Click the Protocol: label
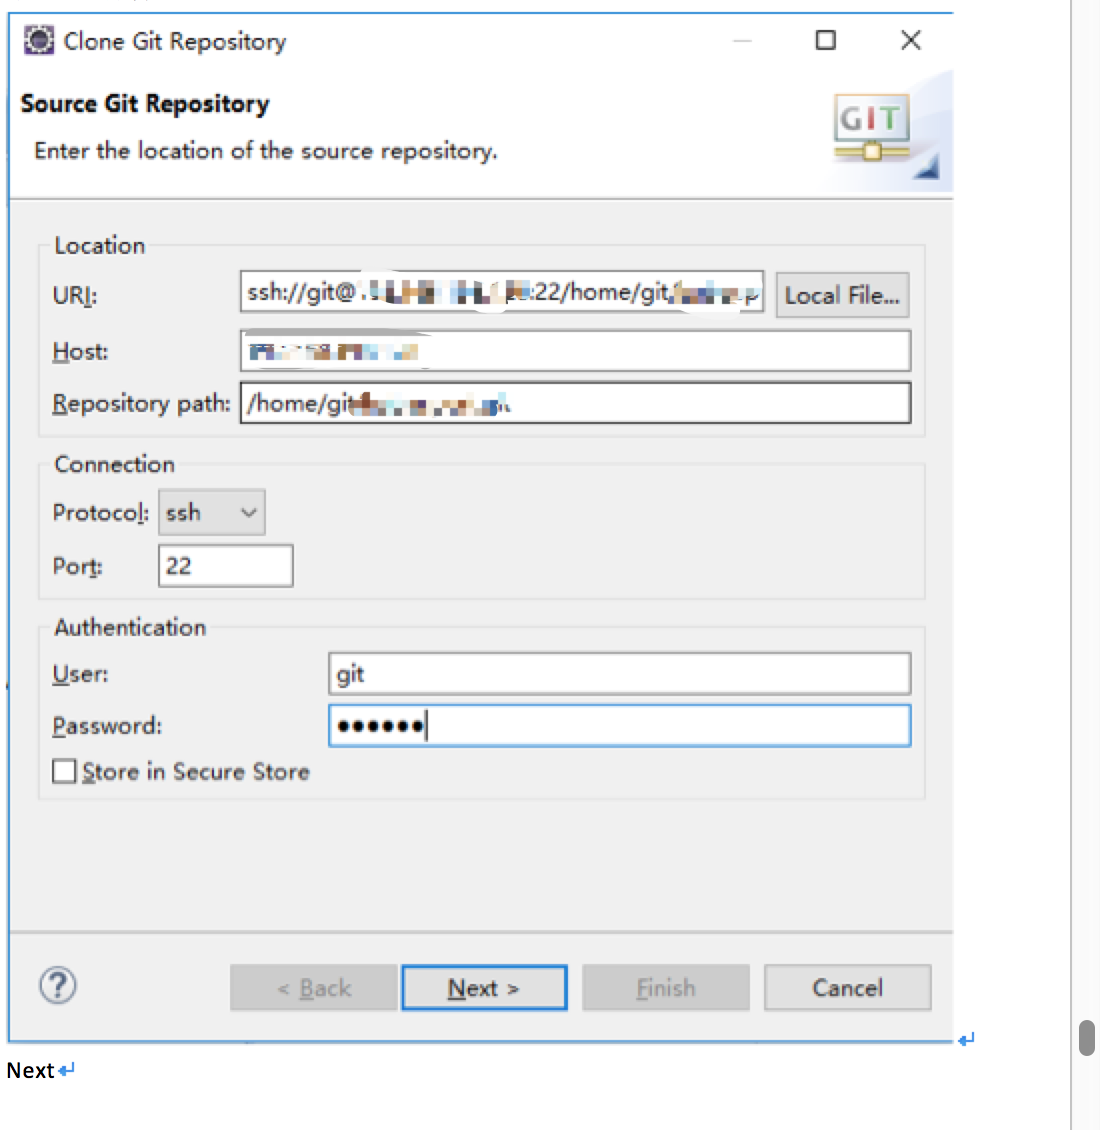This screenshot has height=1130, width=1100. point(100,512)
